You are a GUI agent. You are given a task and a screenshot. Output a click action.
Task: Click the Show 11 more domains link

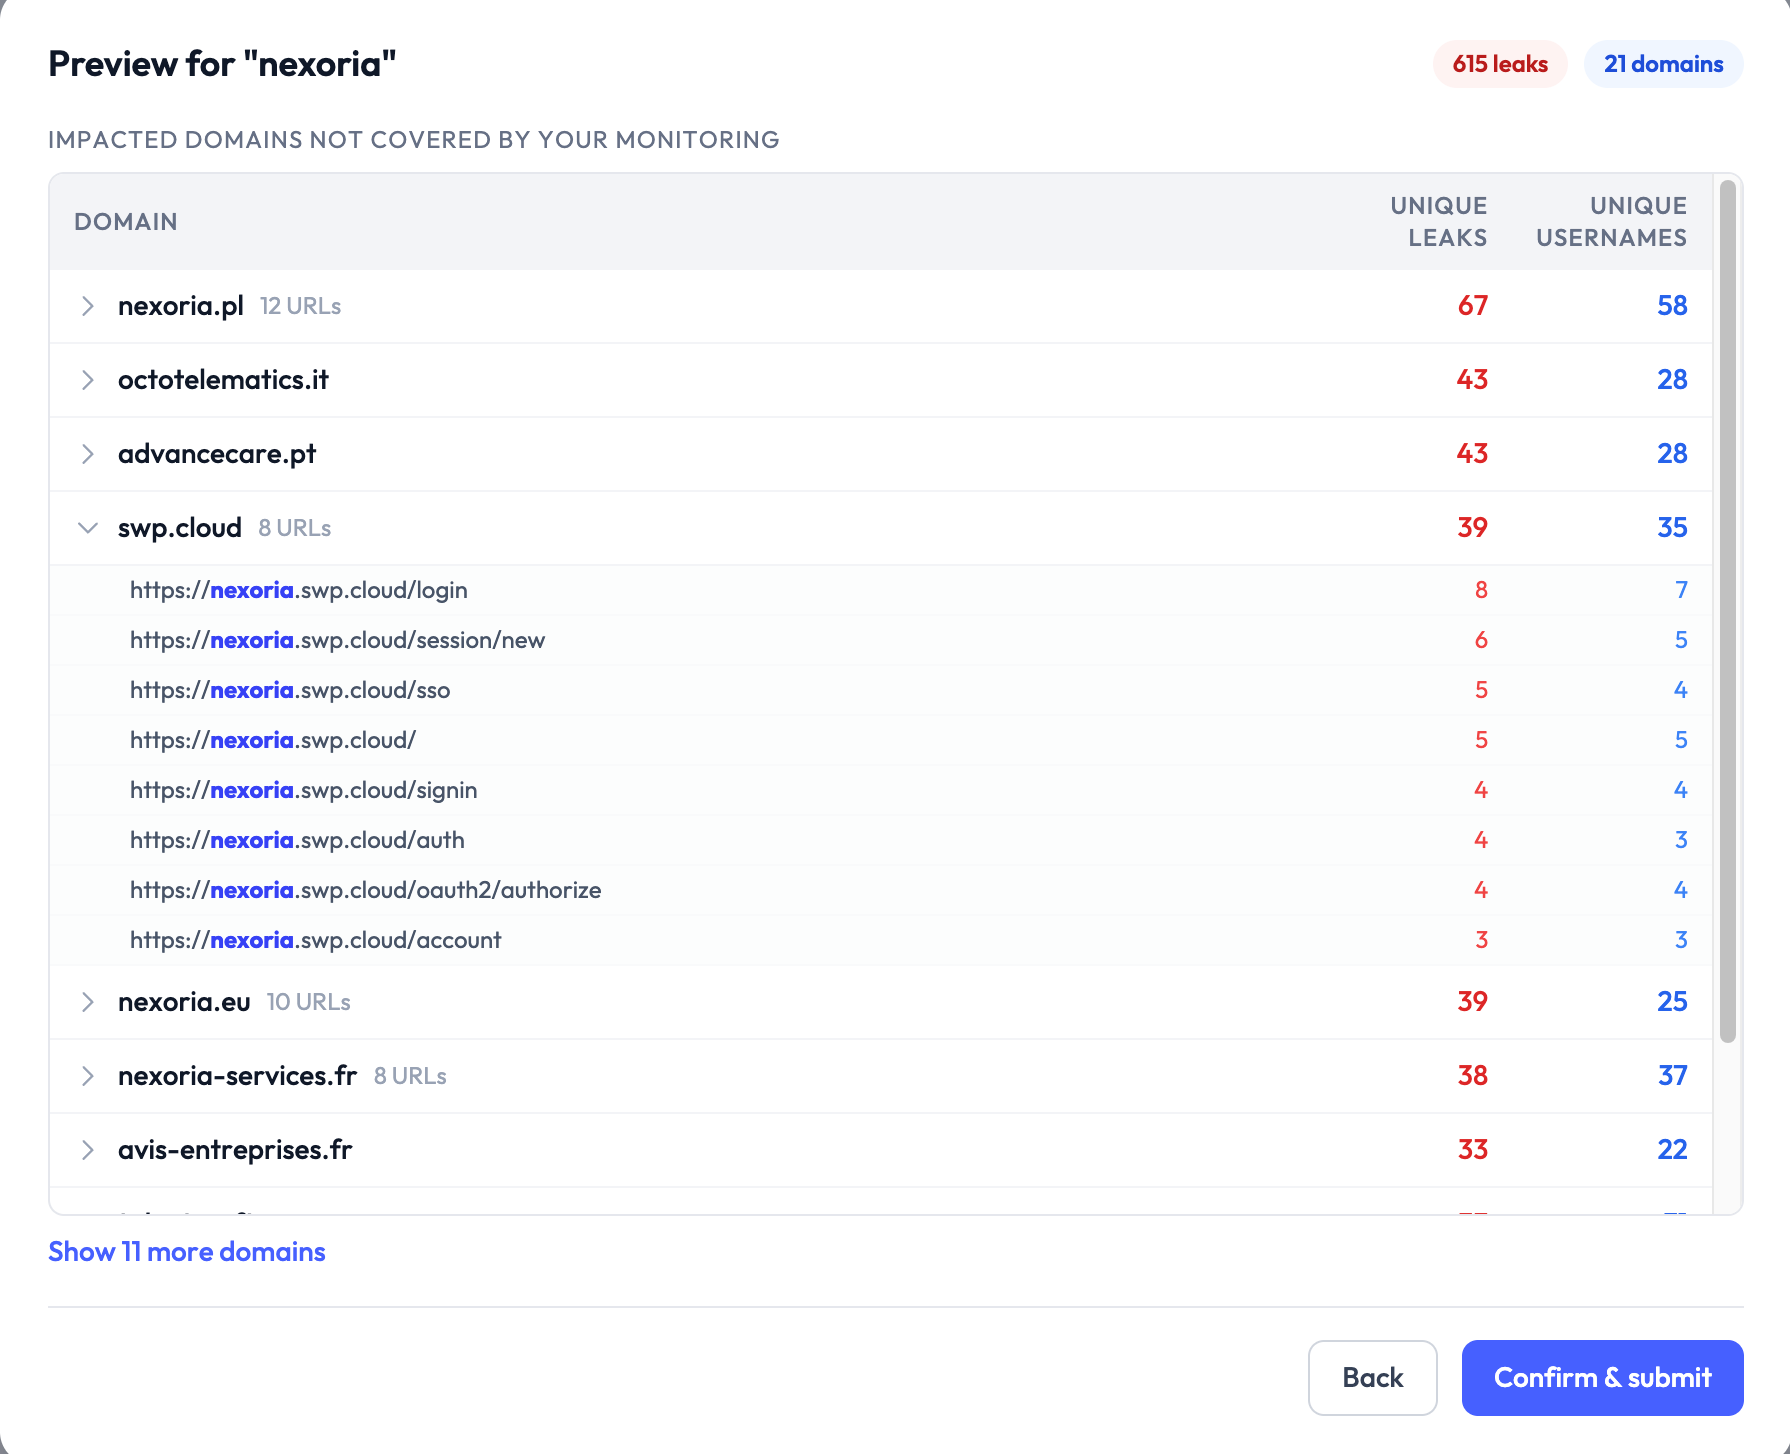pos(186,1252)
